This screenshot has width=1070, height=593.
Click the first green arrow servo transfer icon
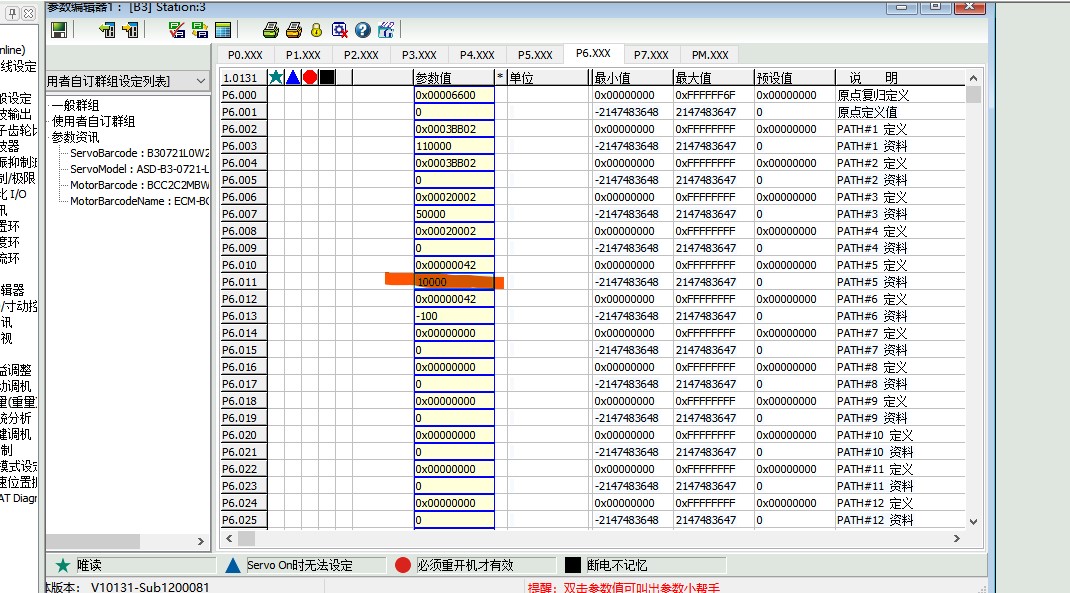[107, 30]
